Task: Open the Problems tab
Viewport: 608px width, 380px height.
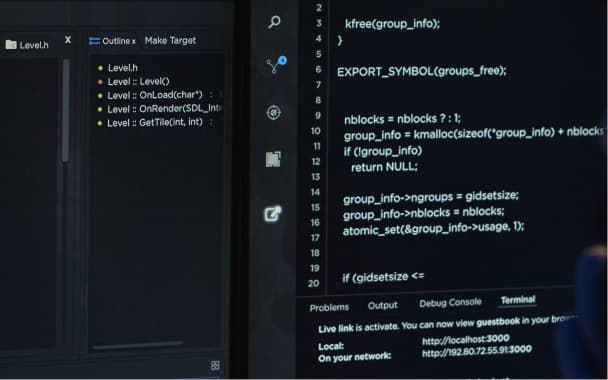Action: [x=329, y=307]
